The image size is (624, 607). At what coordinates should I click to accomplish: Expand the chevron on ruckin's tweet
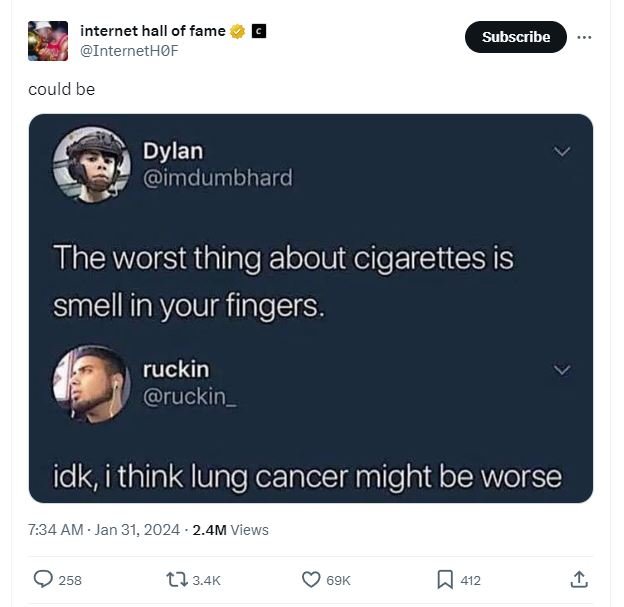click(562, 370)
